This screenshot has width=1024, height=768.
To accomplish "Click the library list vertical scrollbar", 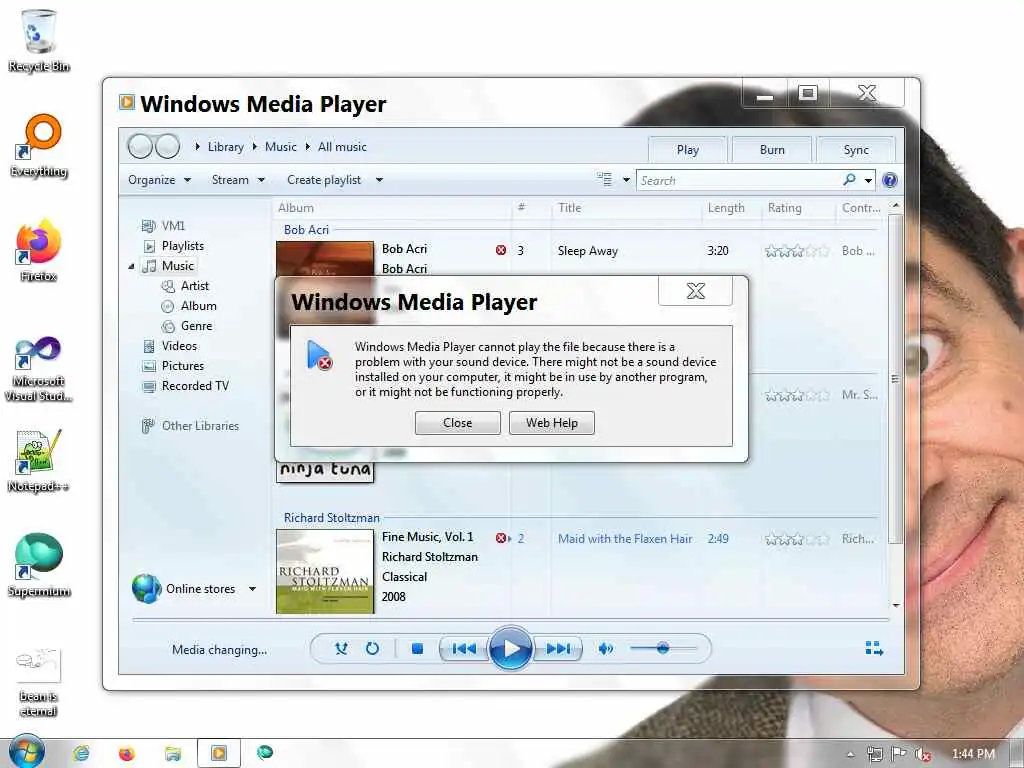I will (x=895, y=379).
